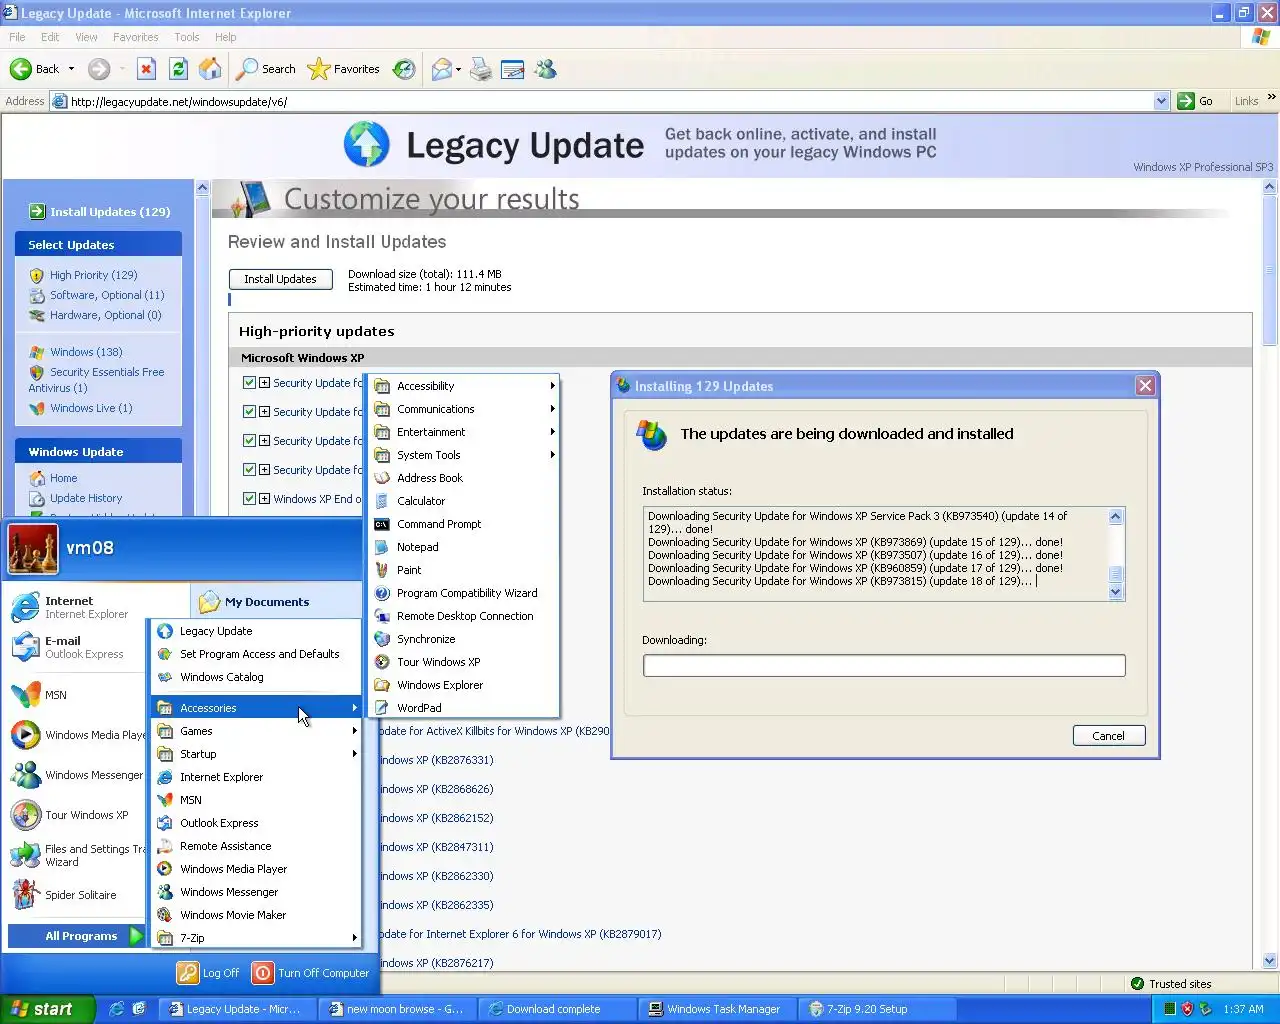Open Notepad from Accessories submenu
The image size is (1280, 1024).
463,547
